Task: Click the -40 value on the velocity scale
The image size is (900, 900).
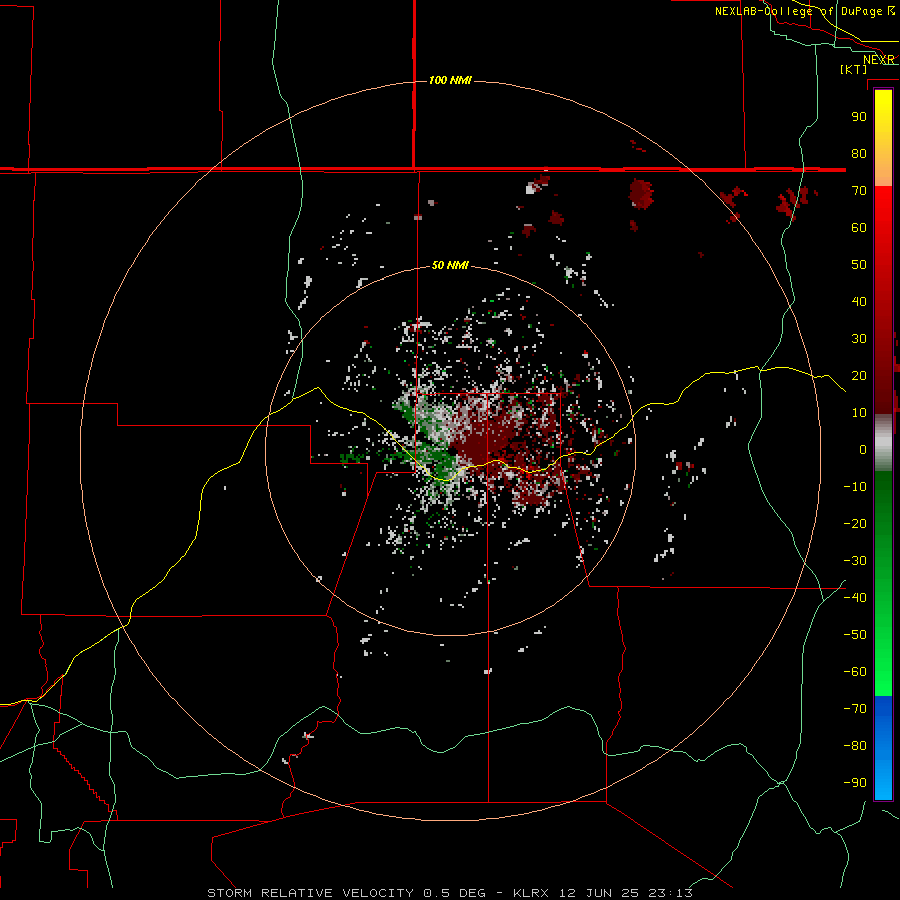Action: [855, 598]
